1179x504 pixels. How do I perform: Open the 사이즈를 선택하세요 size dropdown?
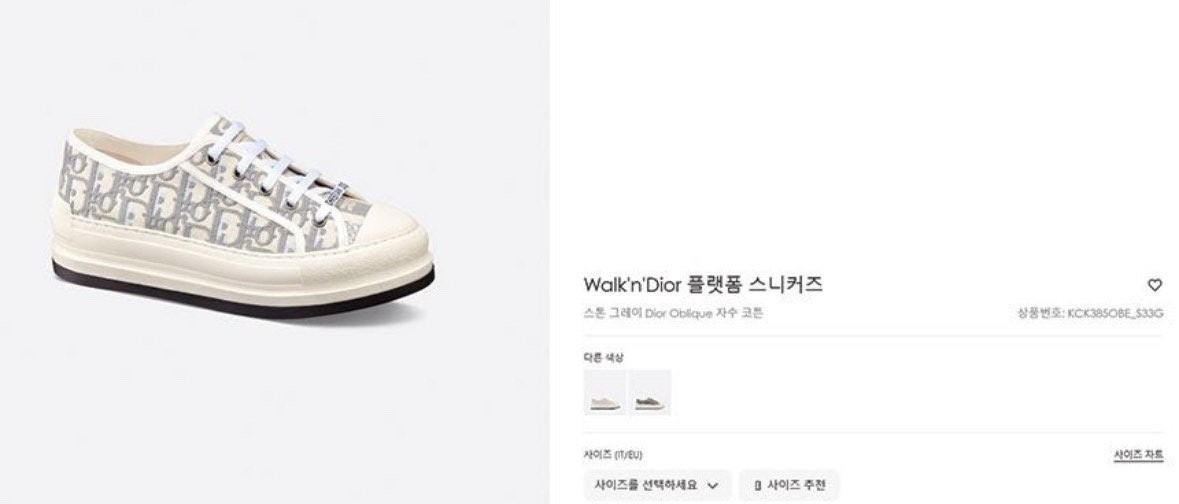point(657,485)
